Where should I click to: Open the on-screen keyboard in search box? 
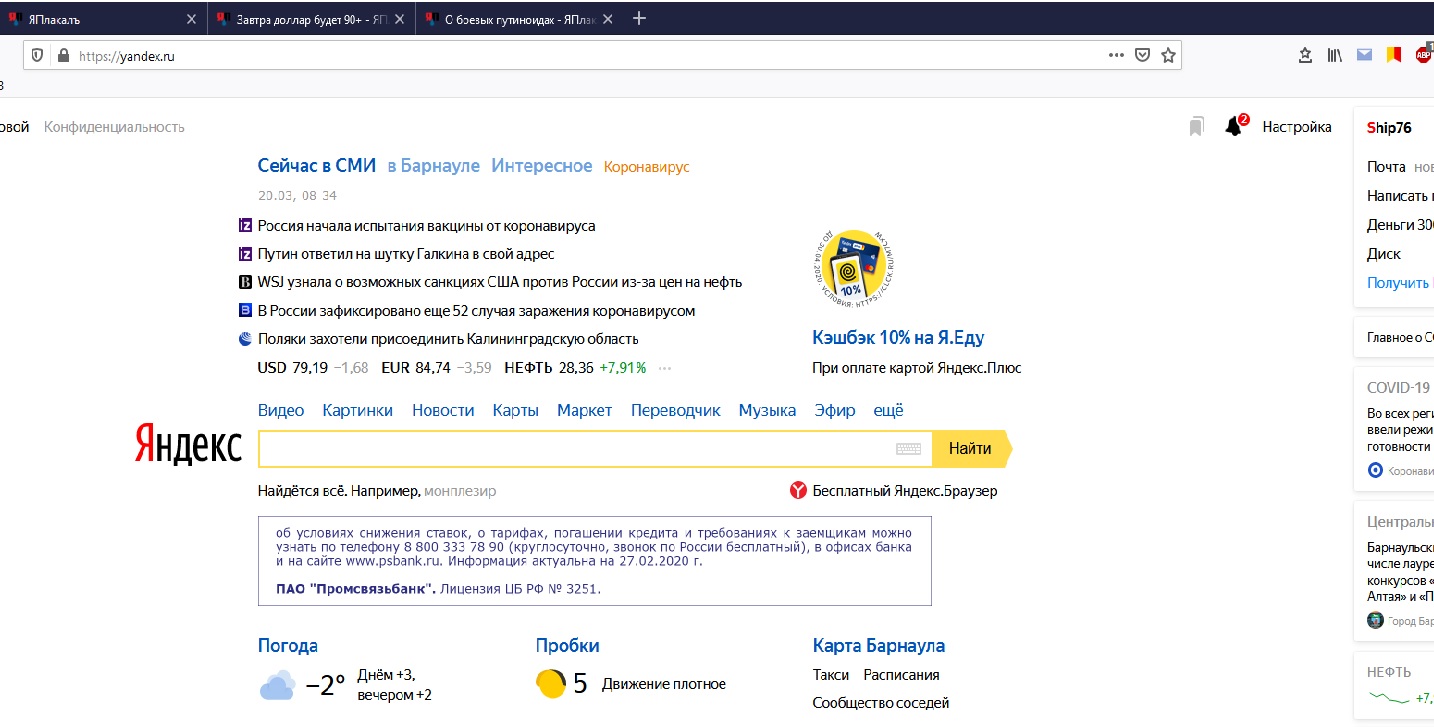pos(908,449)
